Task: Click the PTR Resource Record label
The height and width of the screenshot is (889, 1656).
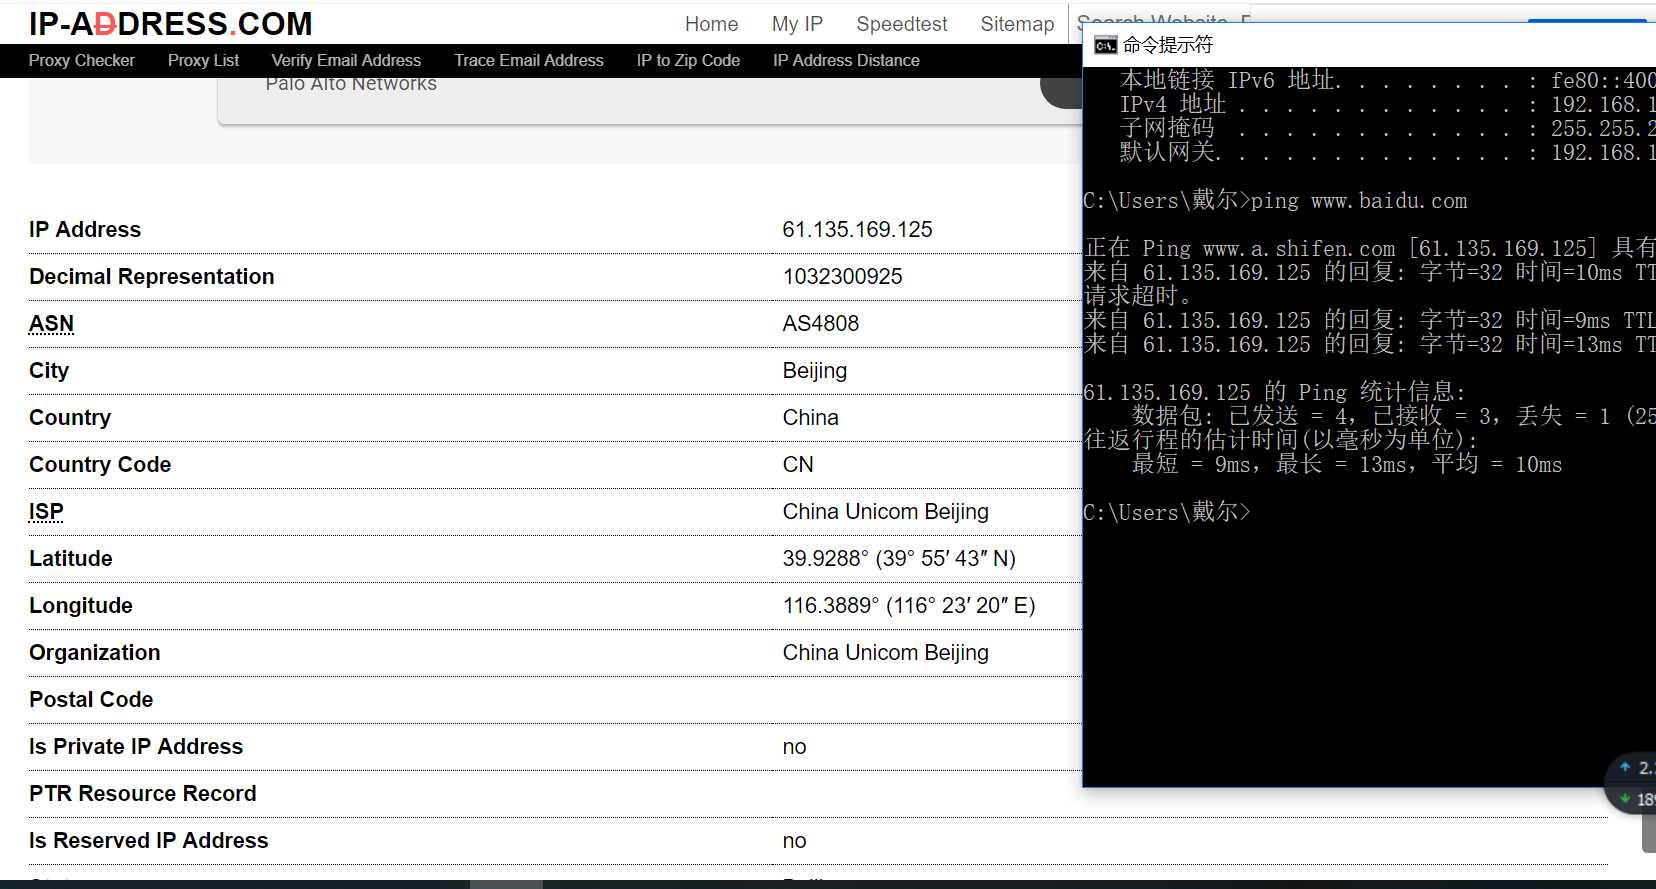Action: 143,793
